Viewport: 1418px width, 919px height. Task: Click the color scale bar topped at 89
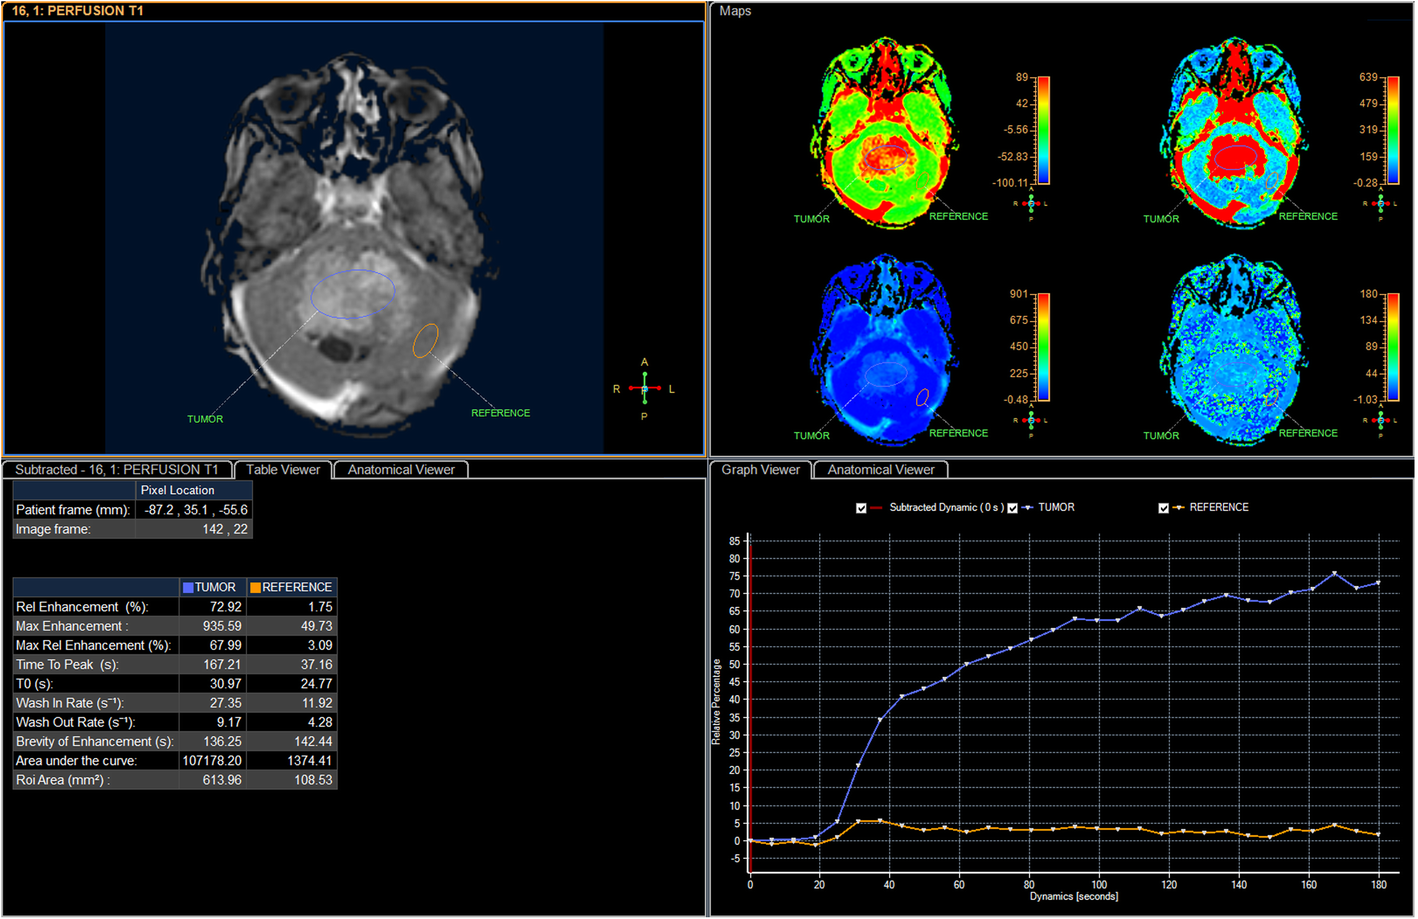coord(1043,131)
